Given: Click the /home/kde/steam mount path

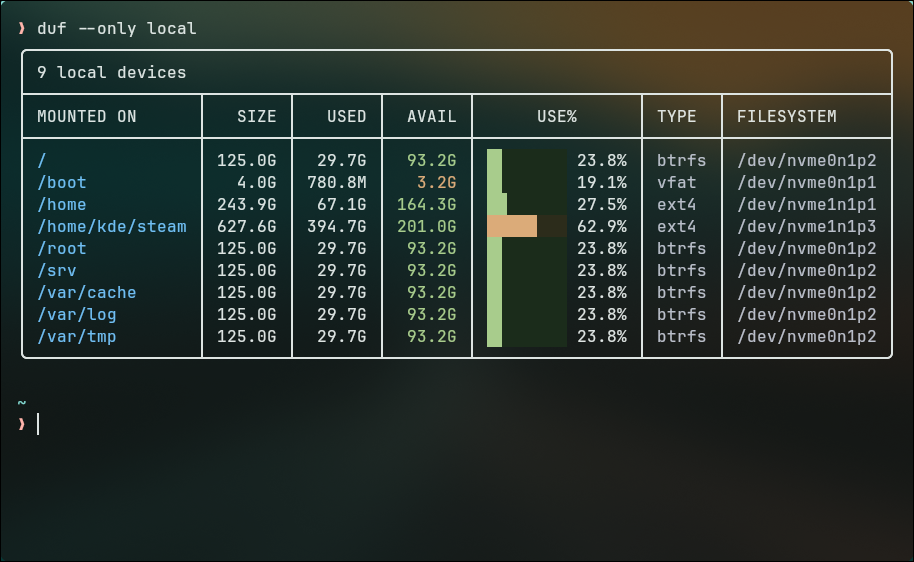Looking at the screenshot, I should click(112, 226).
